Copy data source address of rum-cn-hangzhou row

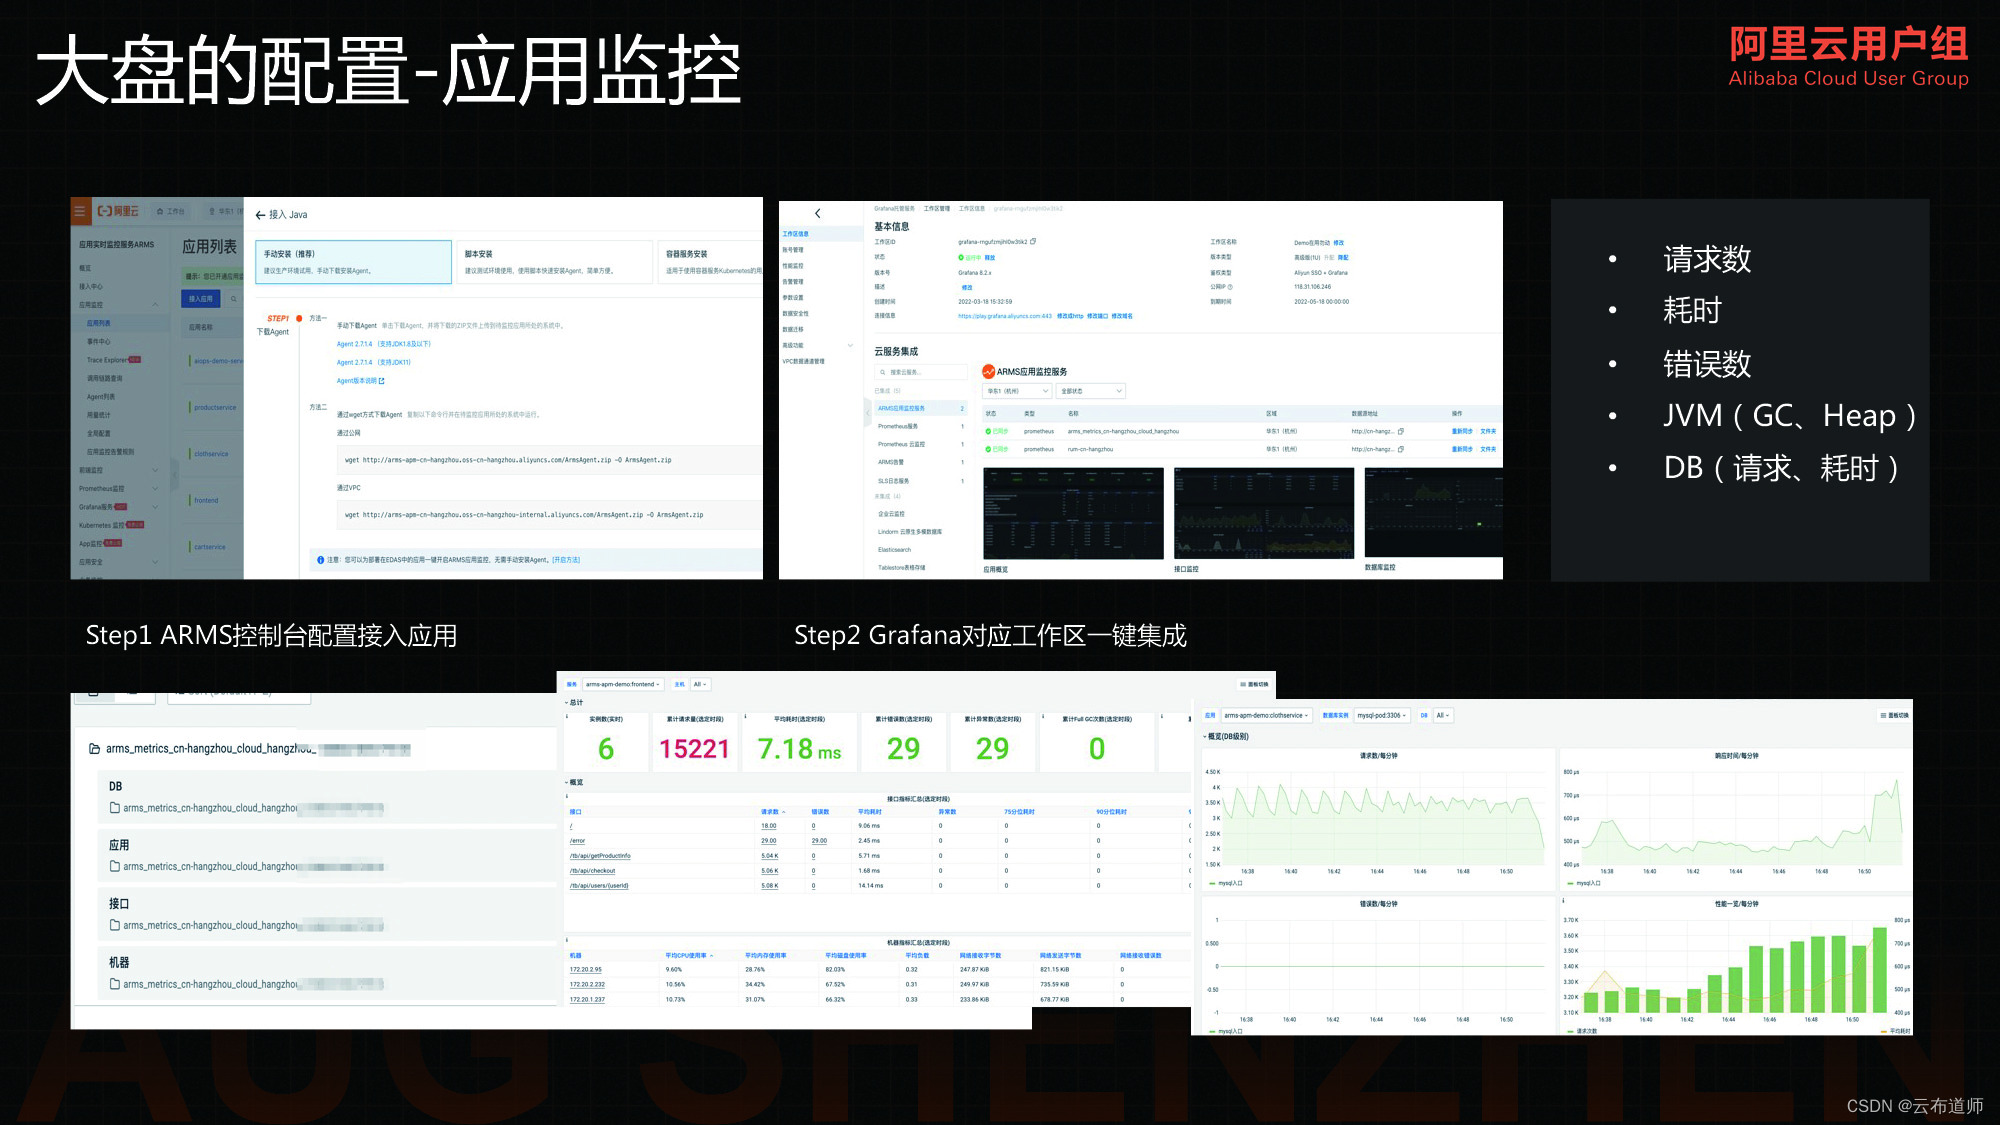(x=1401, y=450)
